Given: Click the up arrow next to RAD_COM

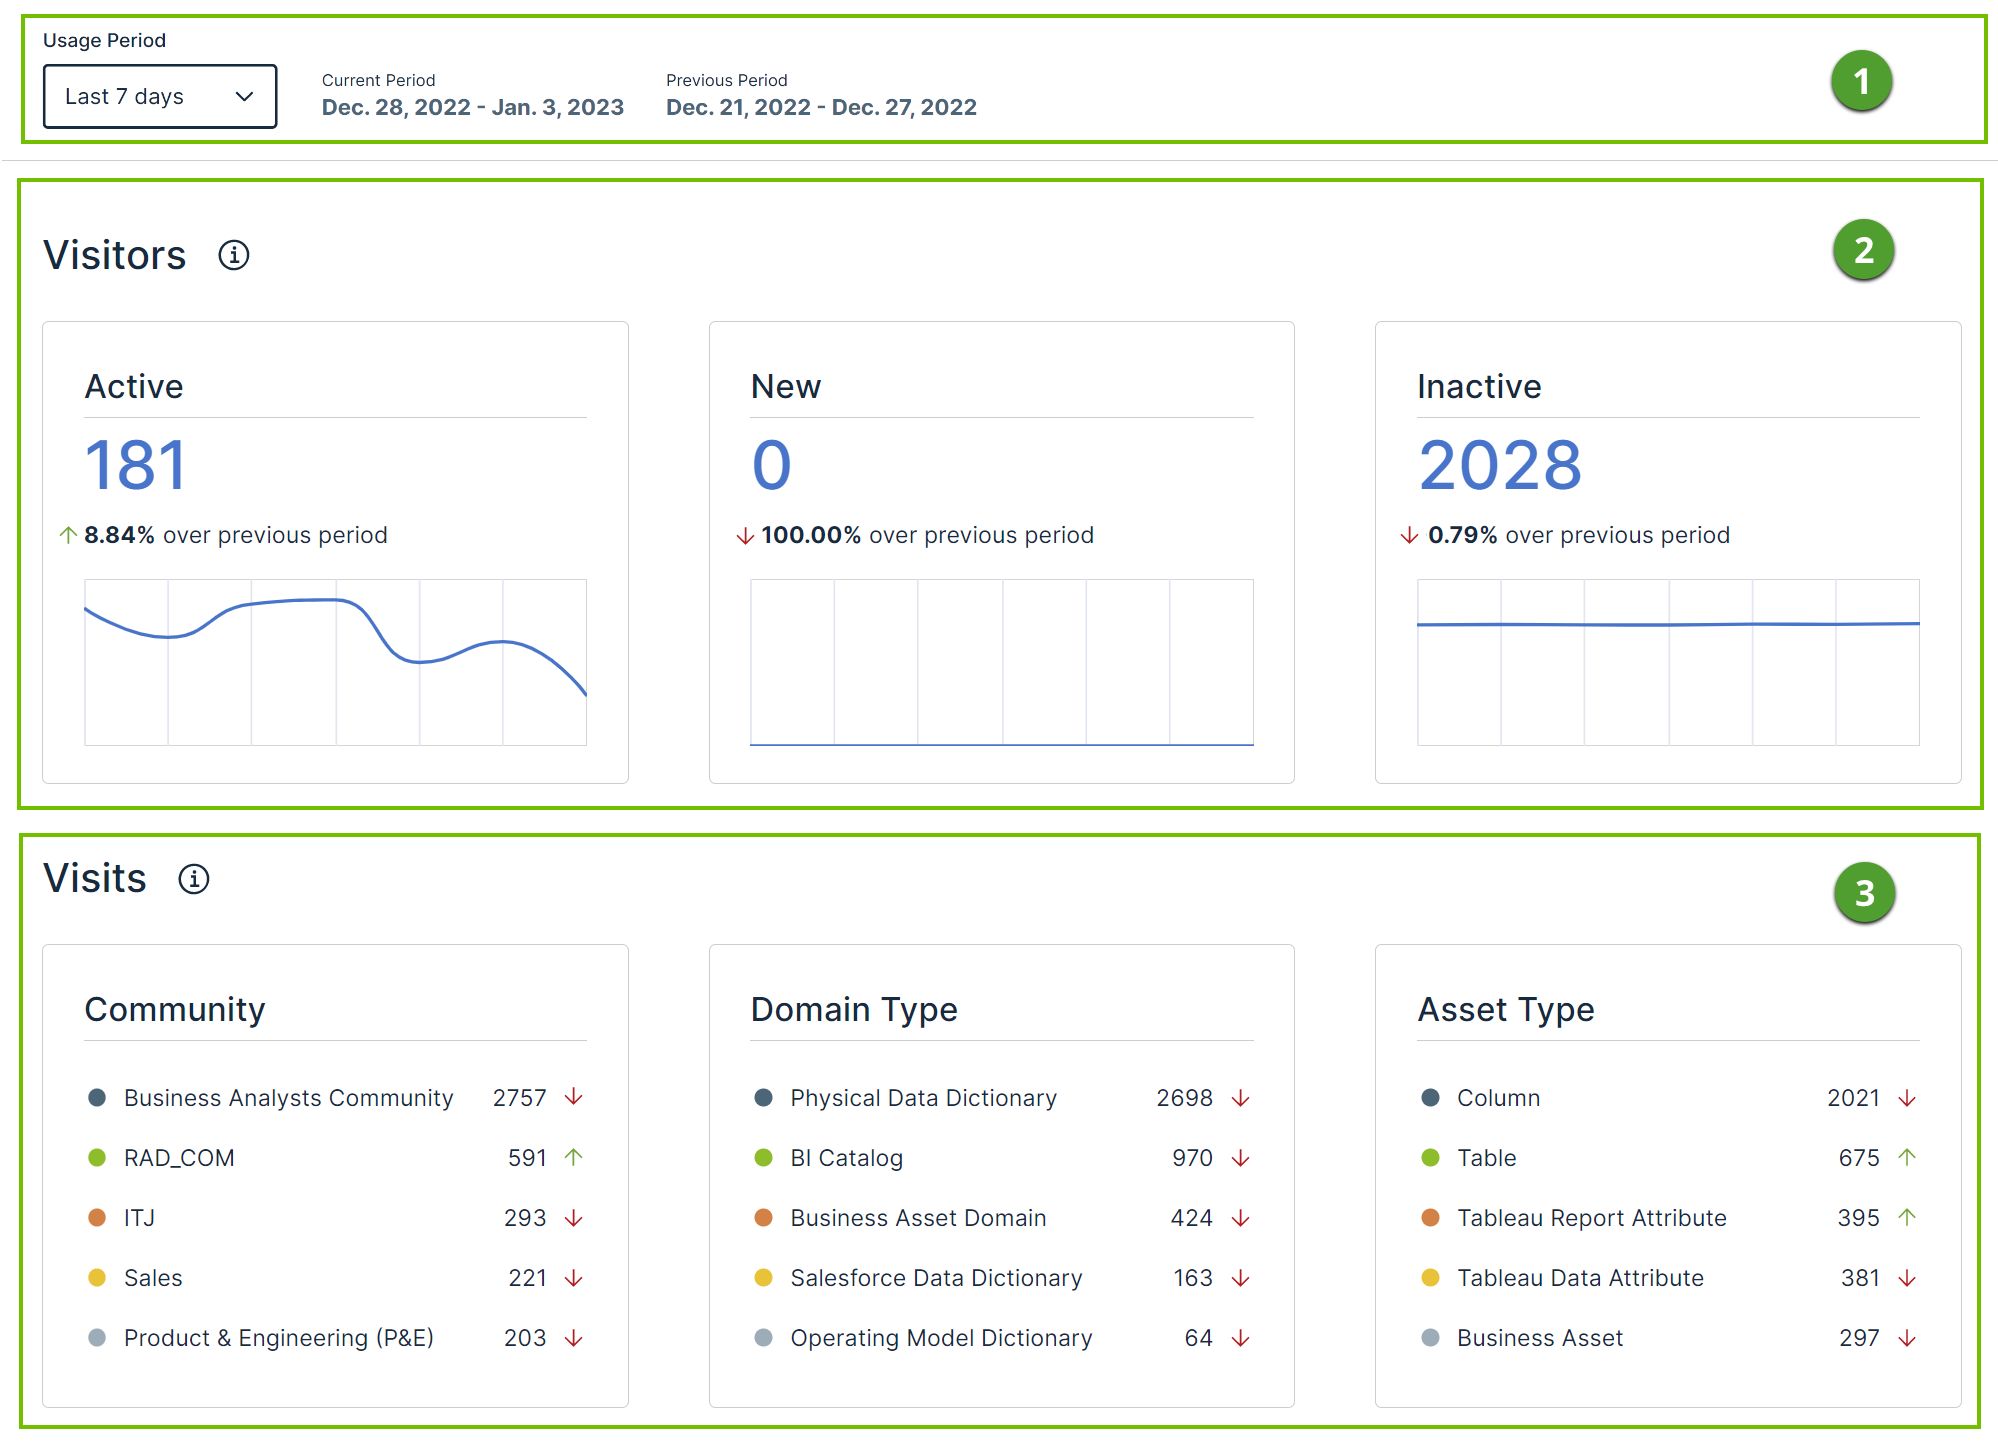Looking at the screenshot, I should [572, 1157].
